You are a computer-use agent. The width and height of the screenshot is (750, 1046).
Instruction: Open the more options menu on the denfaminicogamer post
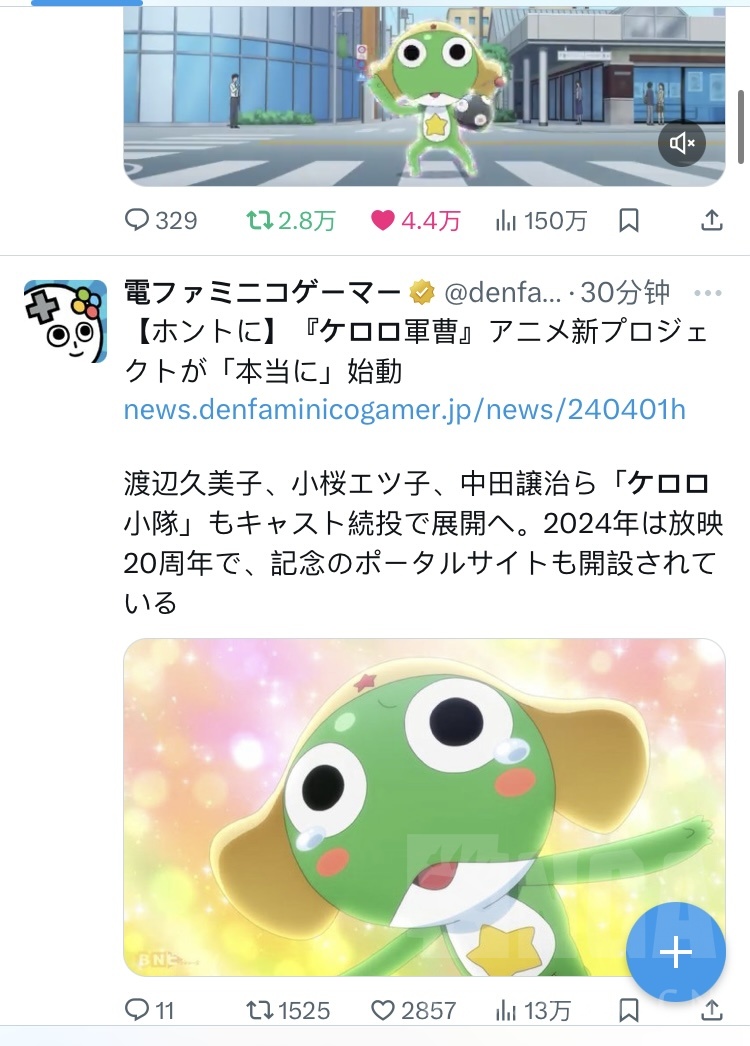[708, 292]
